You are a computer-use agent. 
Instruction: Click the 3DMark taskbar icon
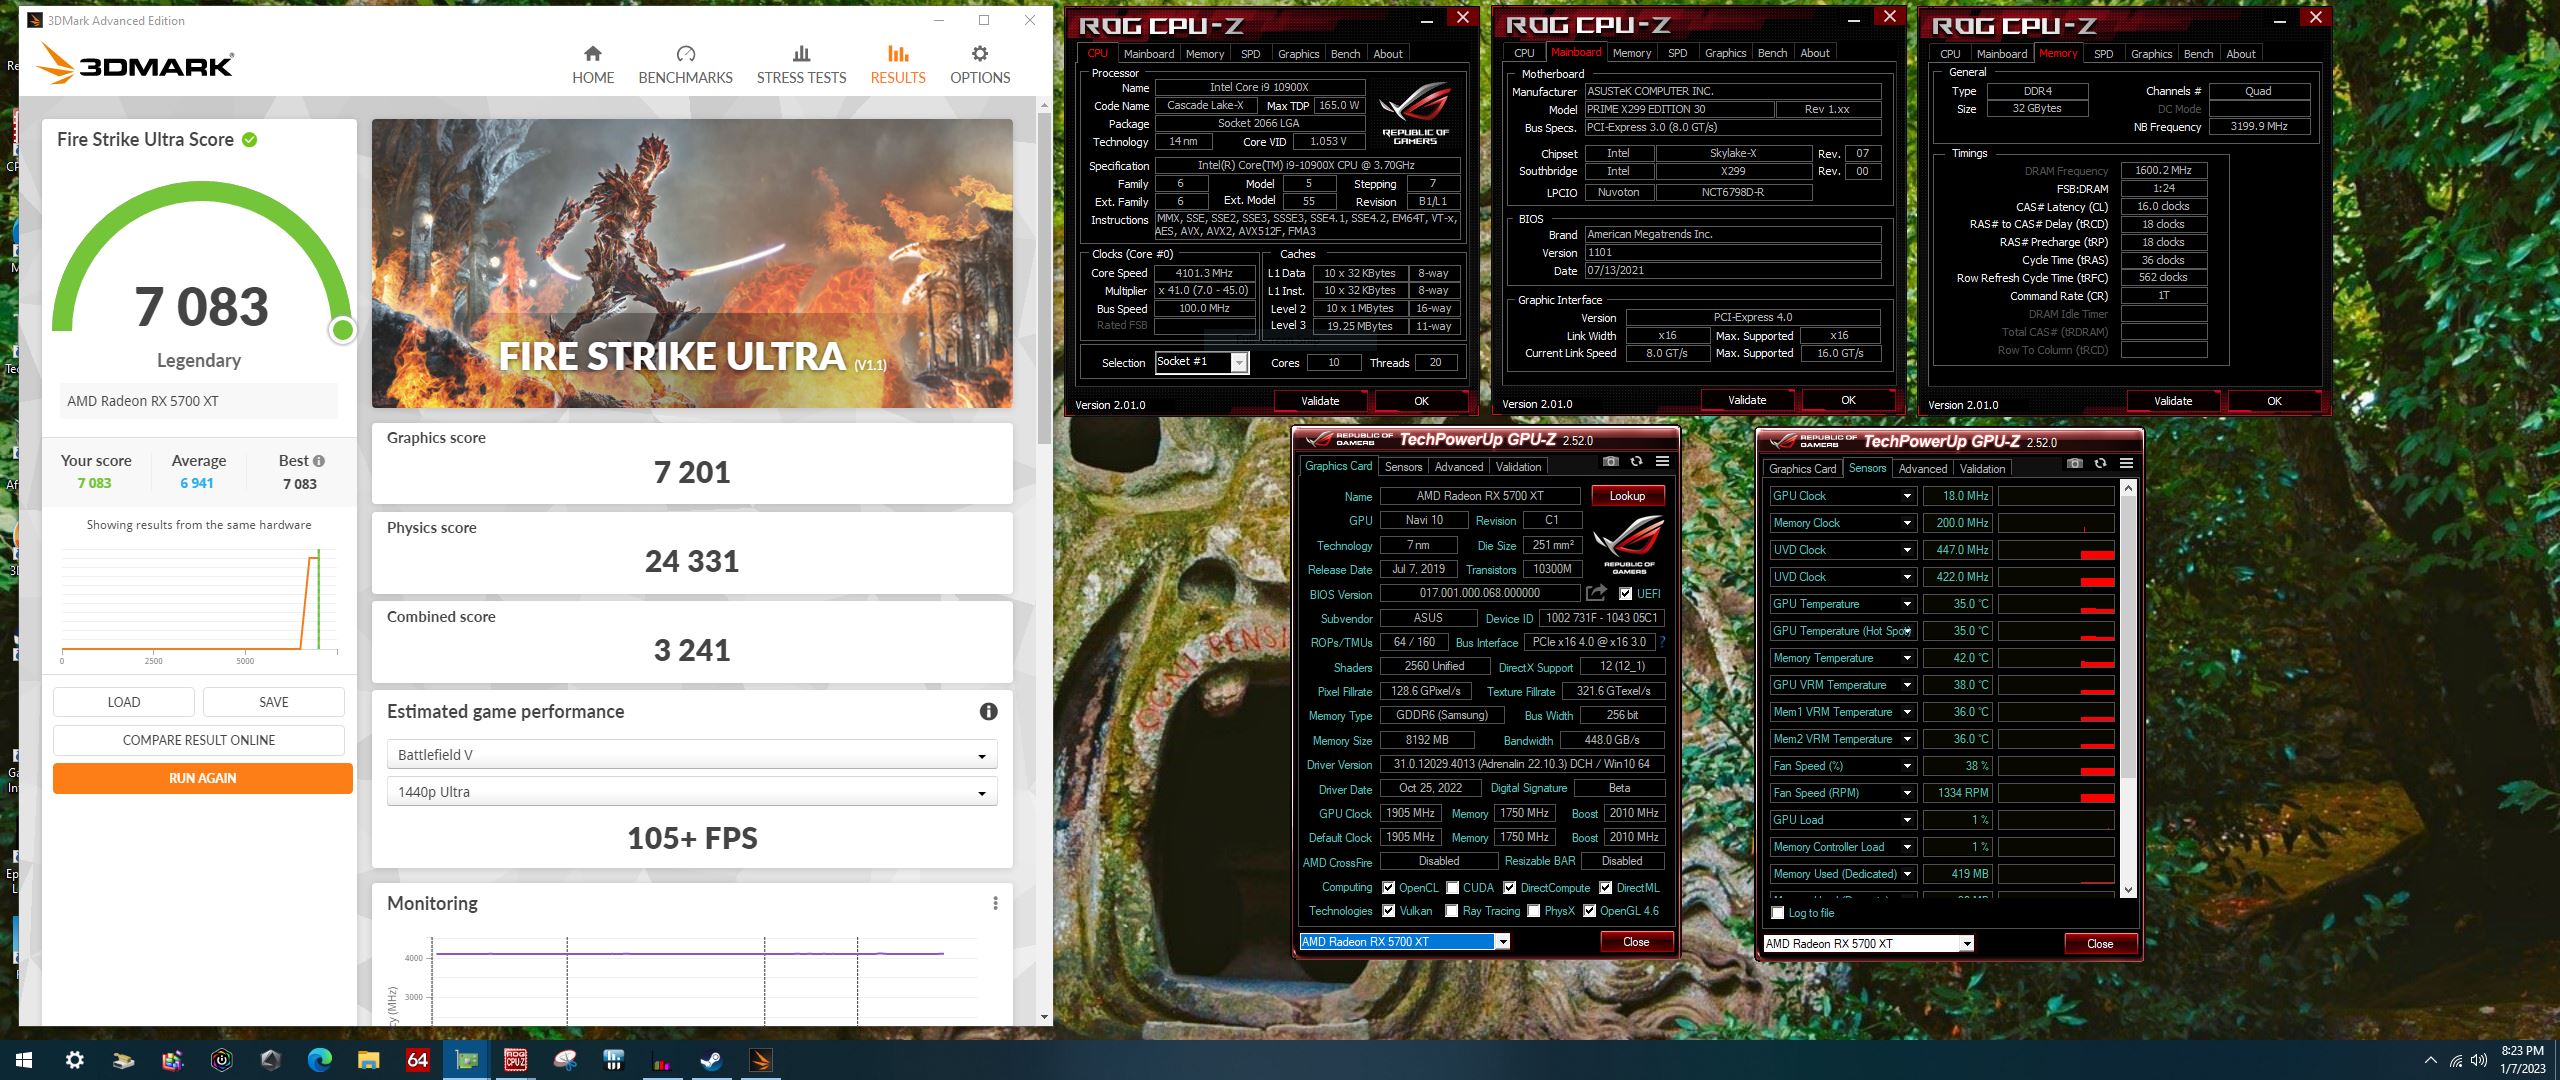coord(761,1060)
